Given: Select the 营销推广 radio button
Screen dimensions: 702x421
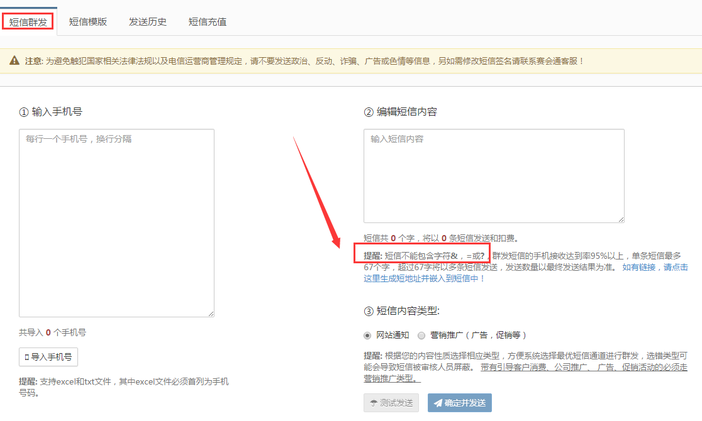Looking at the screenshot, I should click(x=421, y=335).
